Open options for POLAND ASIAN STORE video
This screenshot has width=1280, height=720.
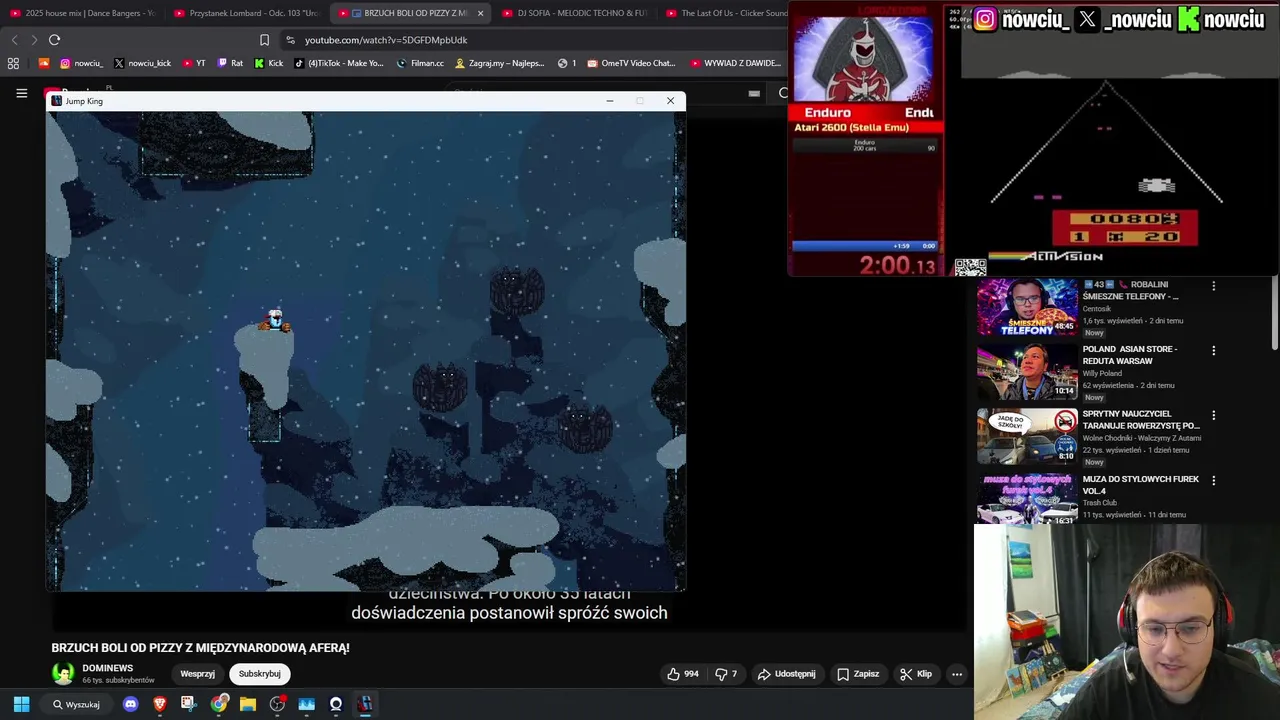click(x=1214, y=351)
